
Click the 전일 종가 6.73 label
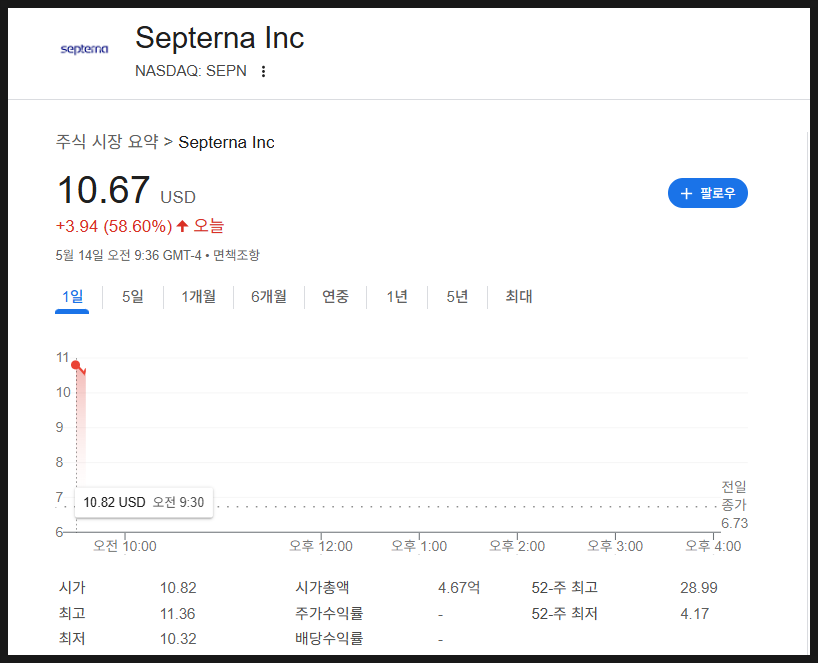coord(734,505)
